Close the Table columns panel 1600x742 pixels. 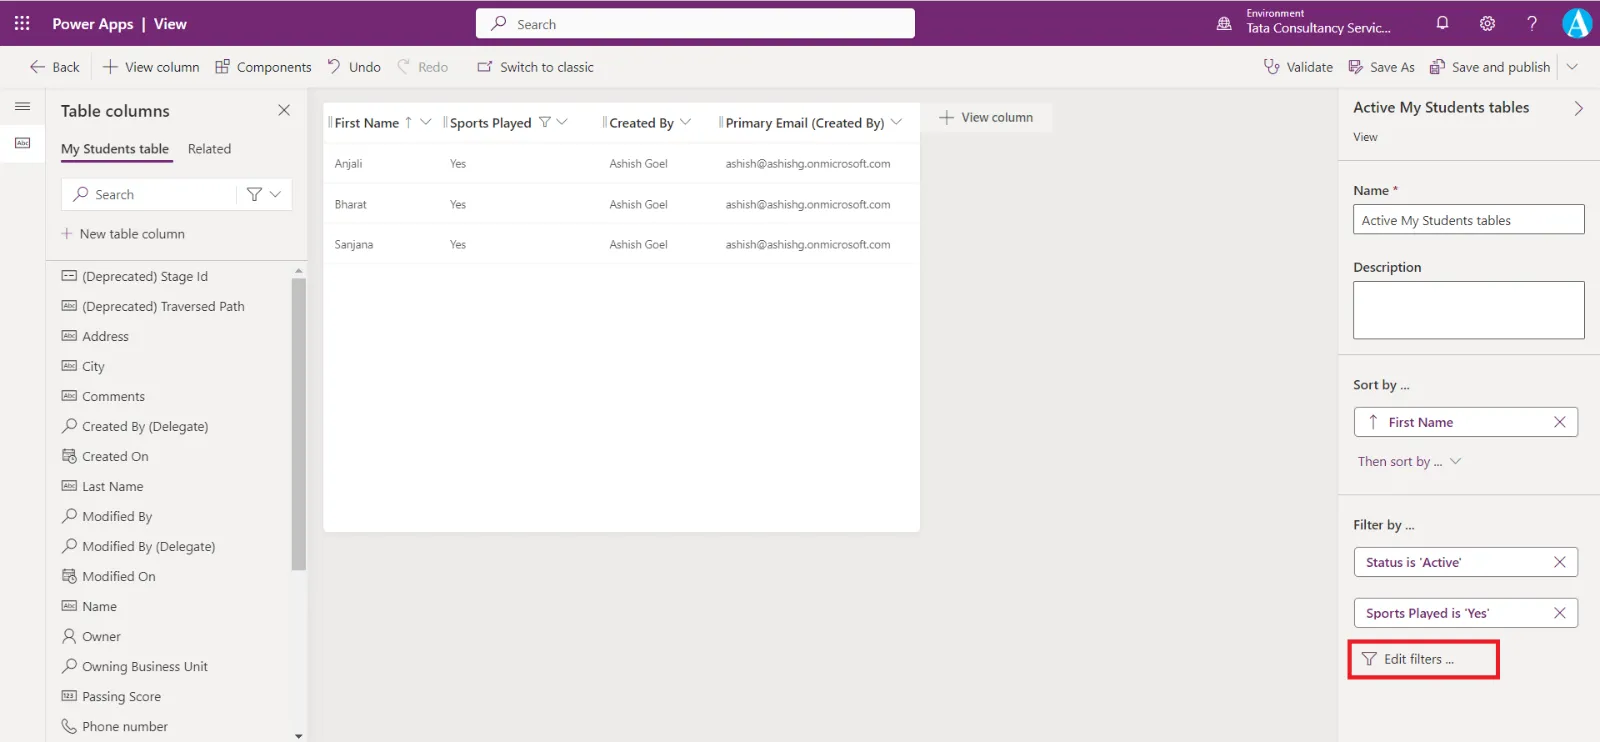click(284, 110)
